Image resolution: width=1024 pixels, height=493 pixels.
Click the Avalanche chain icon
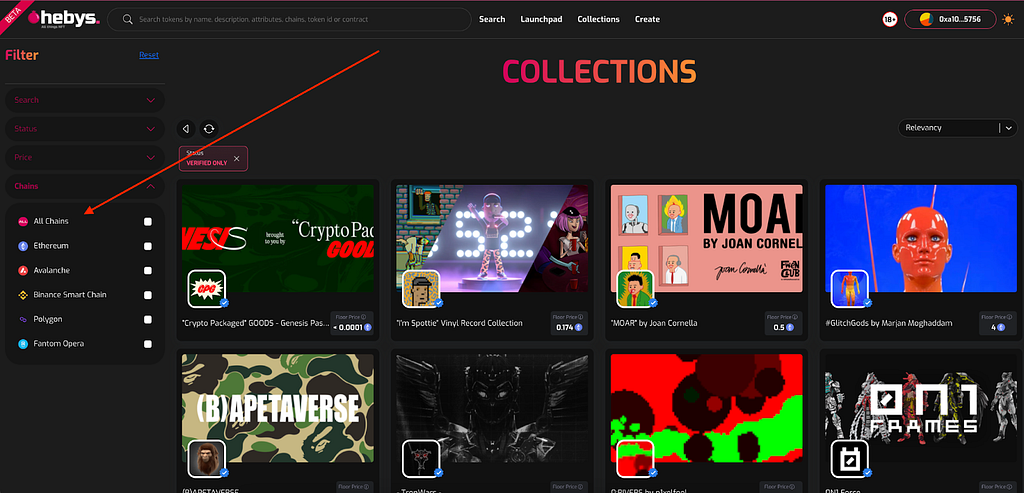[x=23, y=270]
